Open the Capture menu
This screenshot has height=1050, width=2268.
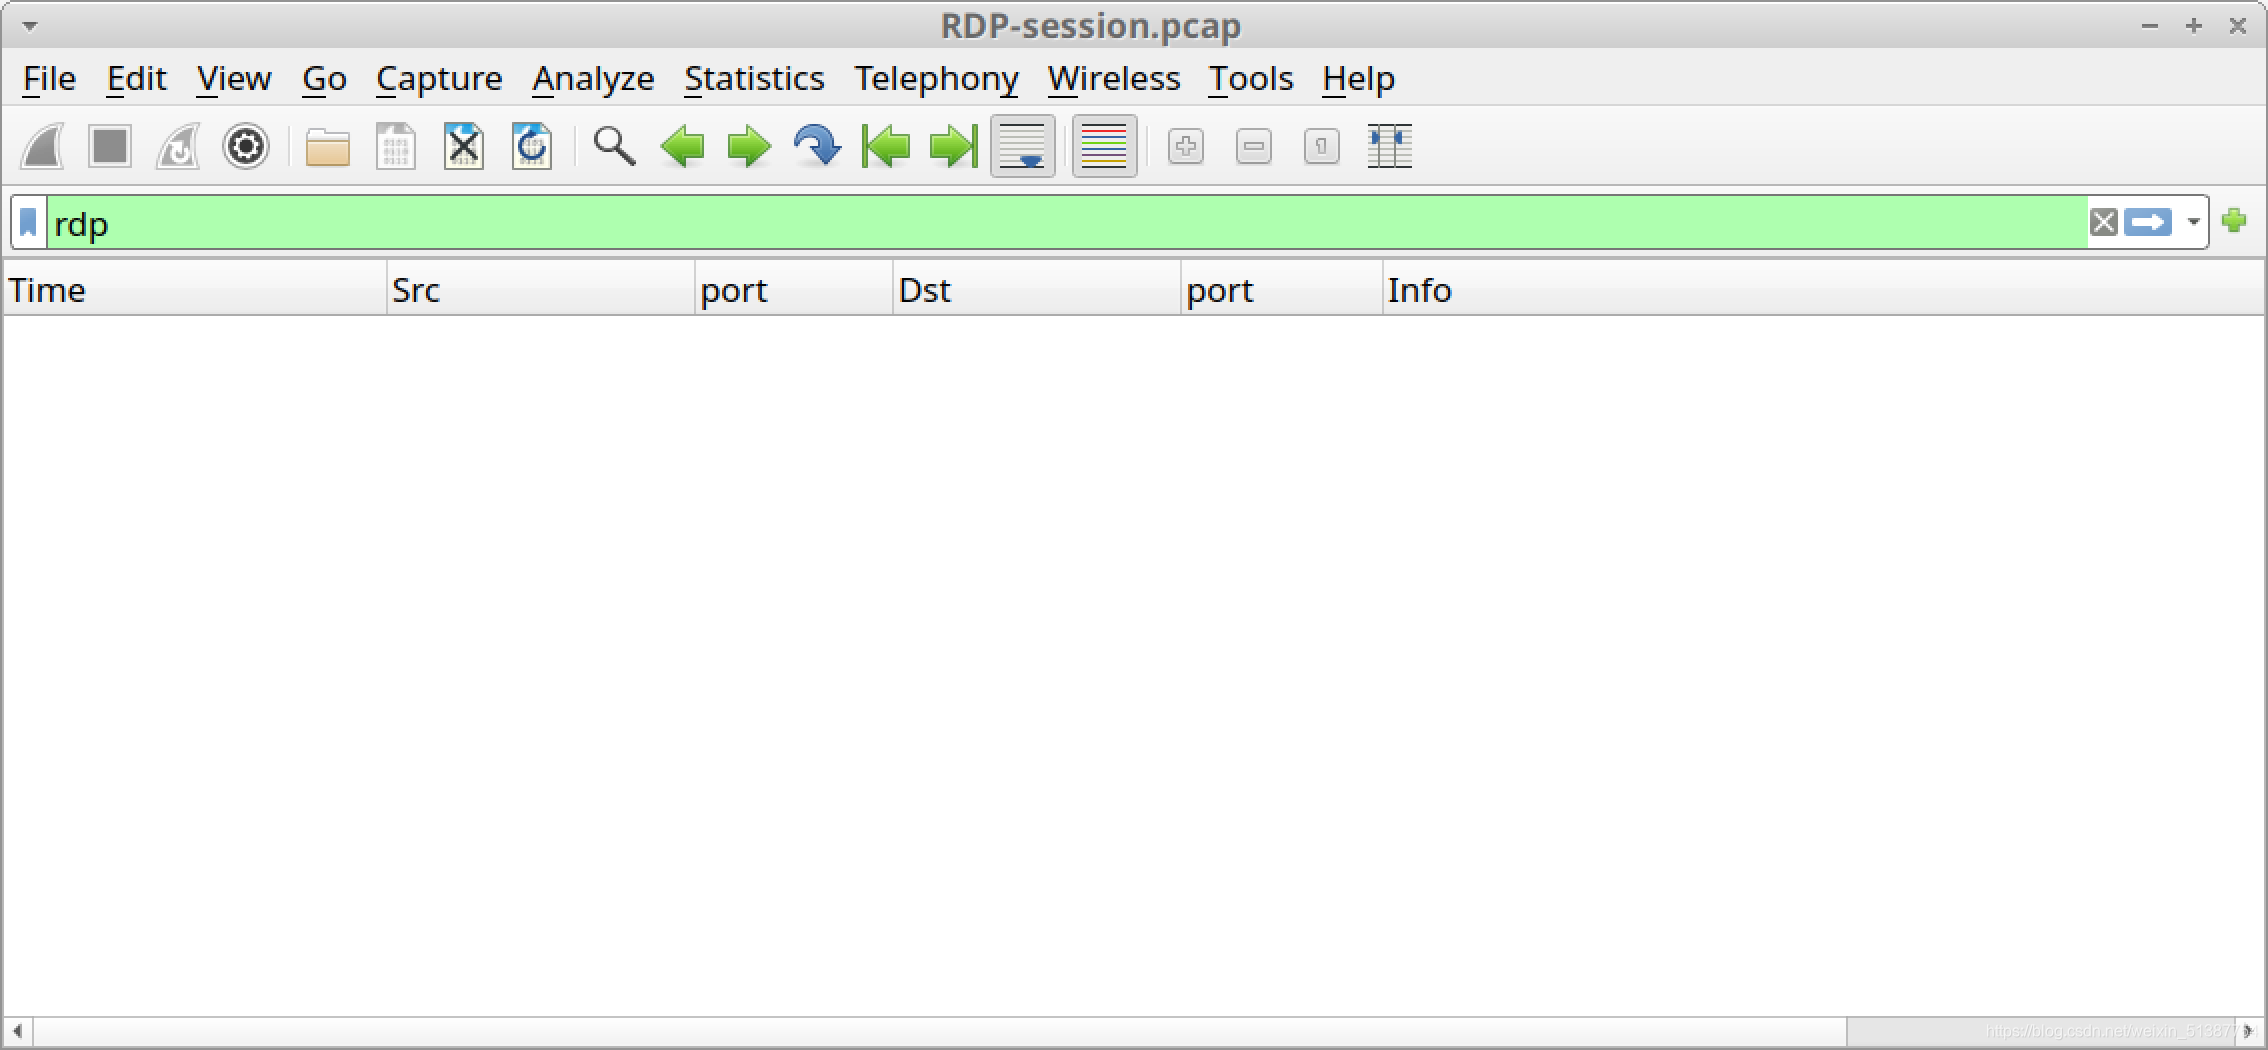coord(439,79)
